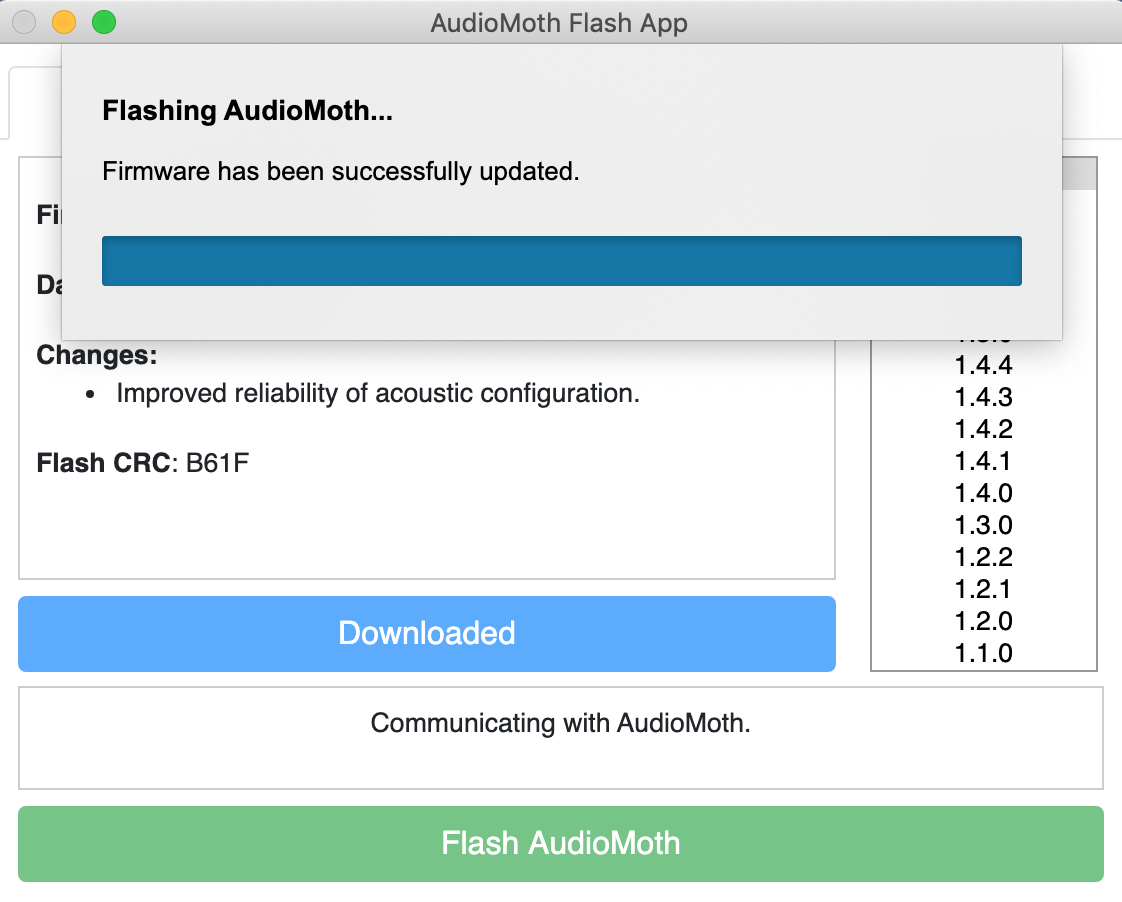This screenshot has width=1122, height=902.
Task: Select firmware version 1.4.3 from the list
Action: 981,397
